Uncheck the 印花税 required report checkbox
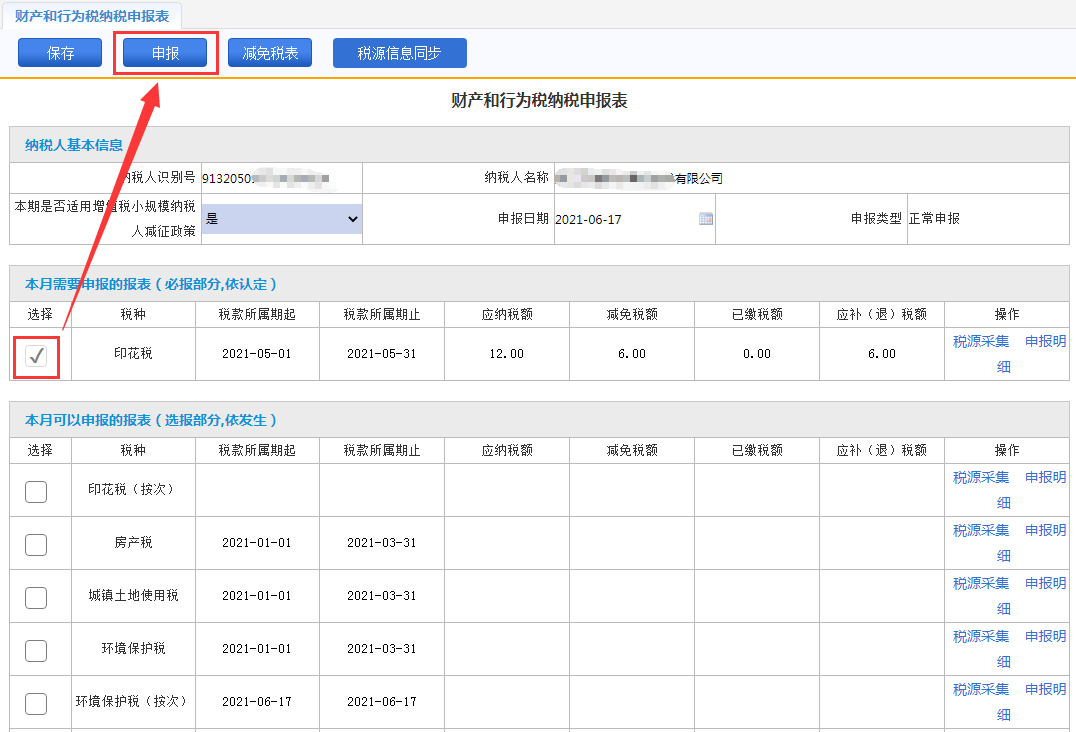 [x=36, y=355]
